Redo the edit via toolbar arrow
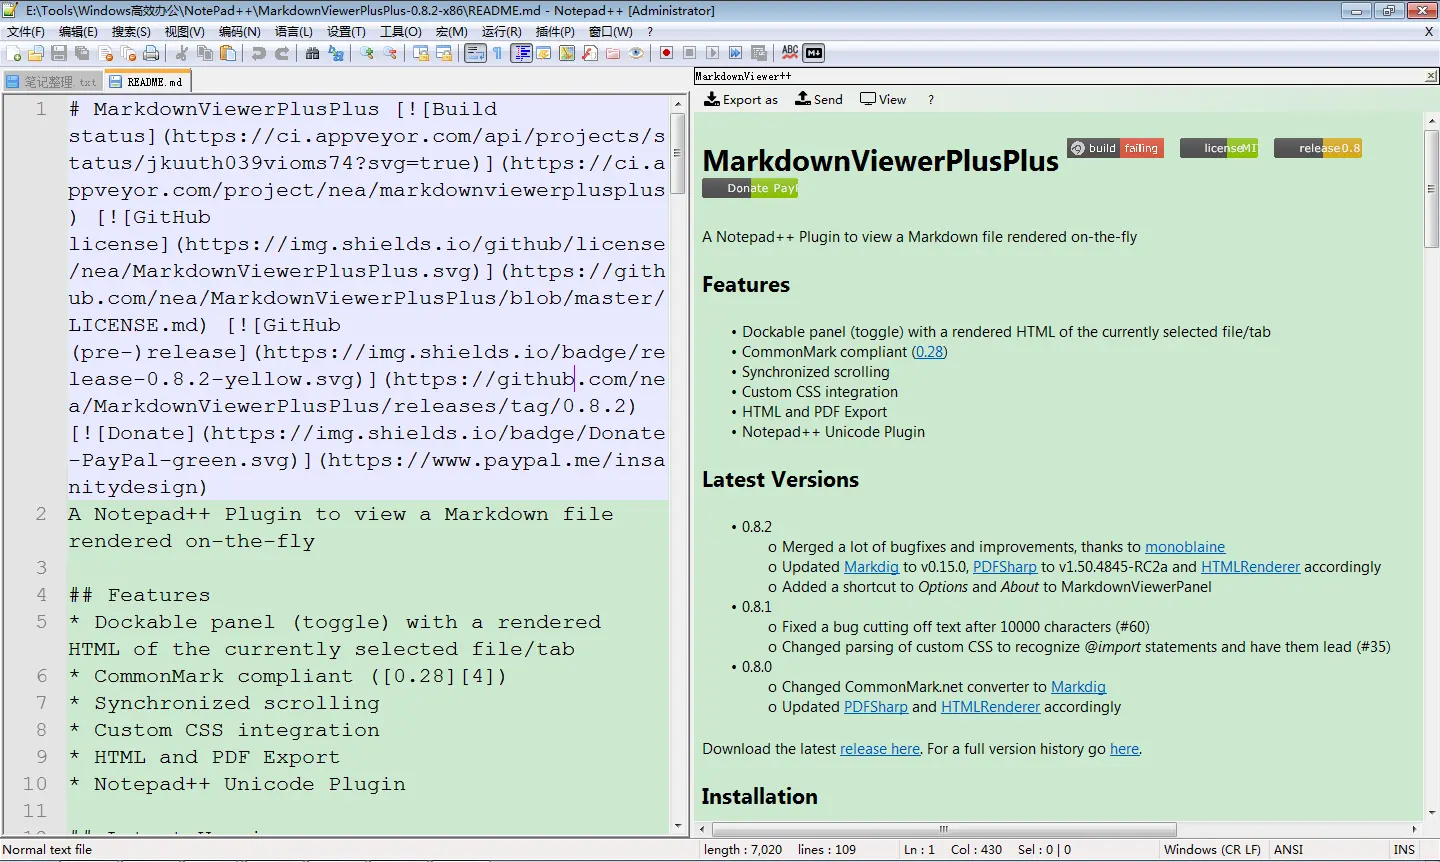Image resolution: width=1440 pixels, height=862 pixels. coord(282,53)
